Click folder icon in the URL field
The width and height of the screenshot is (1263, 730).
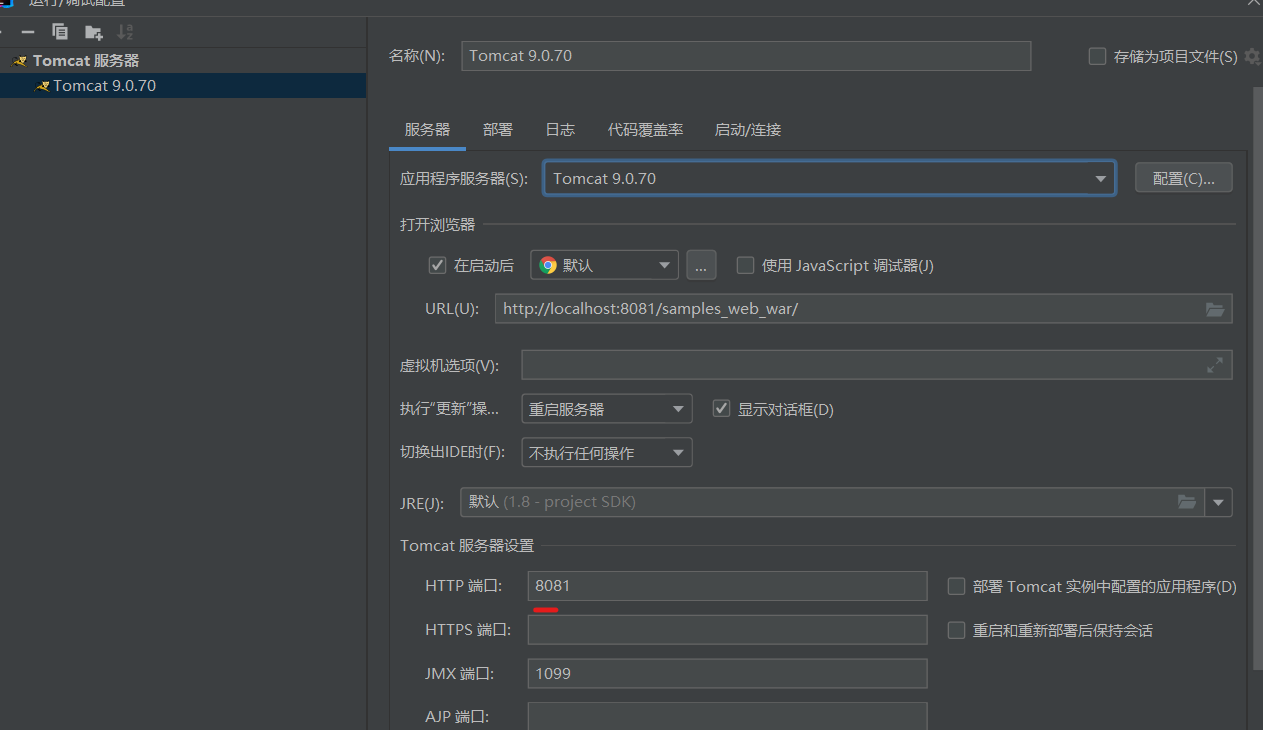1214,309
